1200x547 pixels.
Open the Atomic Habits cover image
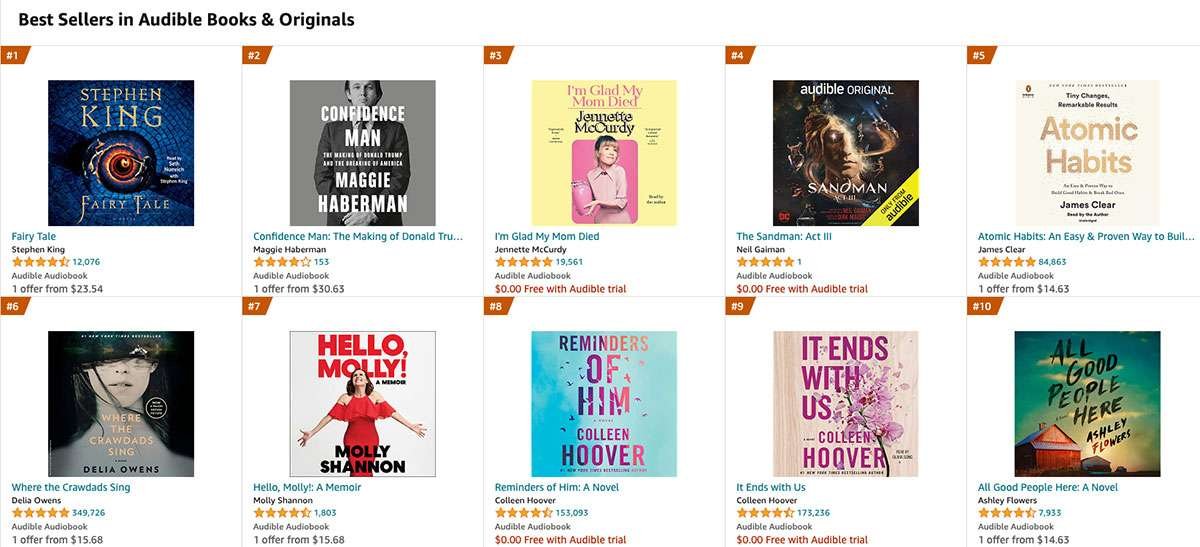coord(1087,153)
